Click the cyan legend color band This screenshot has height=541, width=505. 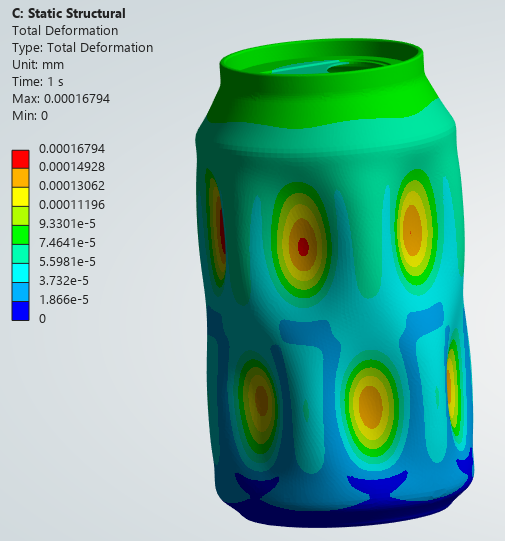(x=20, y=273)
